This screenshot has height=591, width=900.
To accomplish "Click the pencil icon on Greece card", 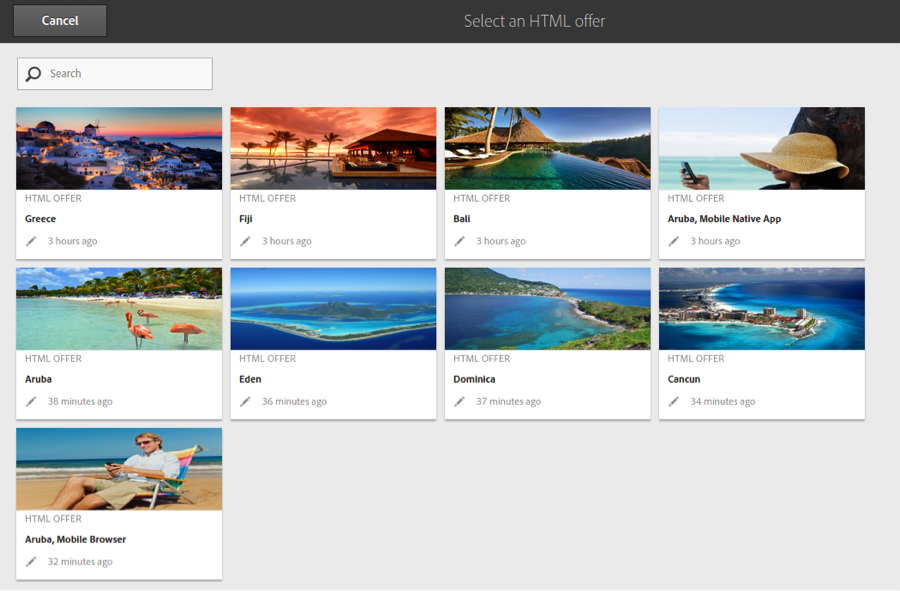I will [x=31, y=241].
